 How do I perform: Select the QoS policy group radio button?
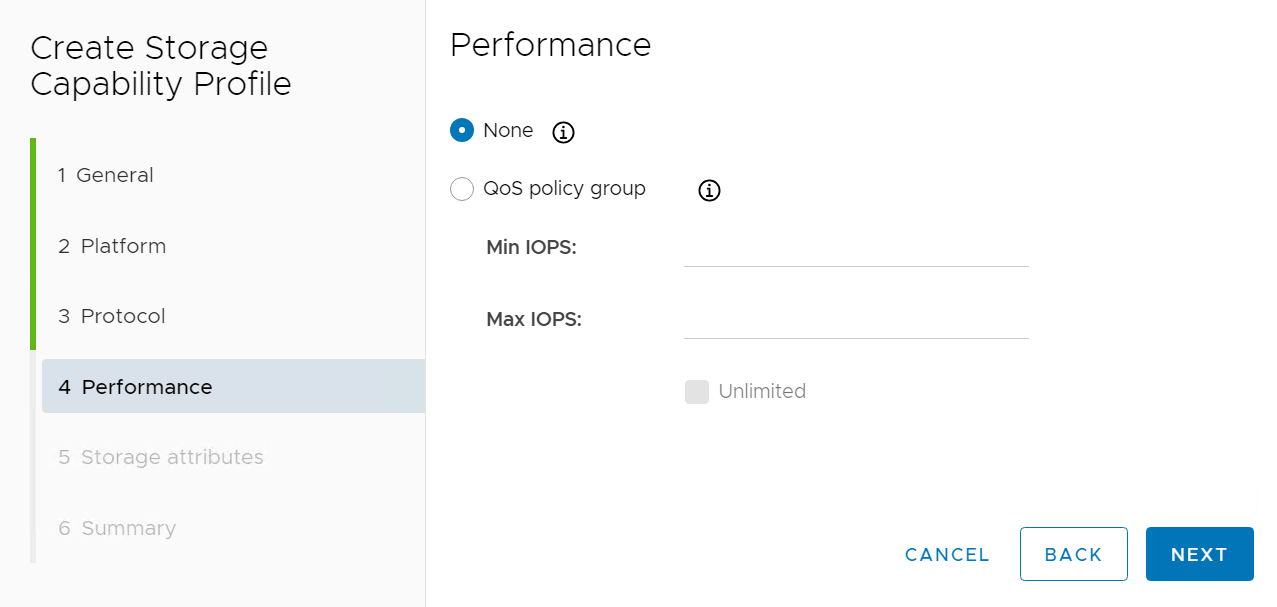tap(462, 189)
